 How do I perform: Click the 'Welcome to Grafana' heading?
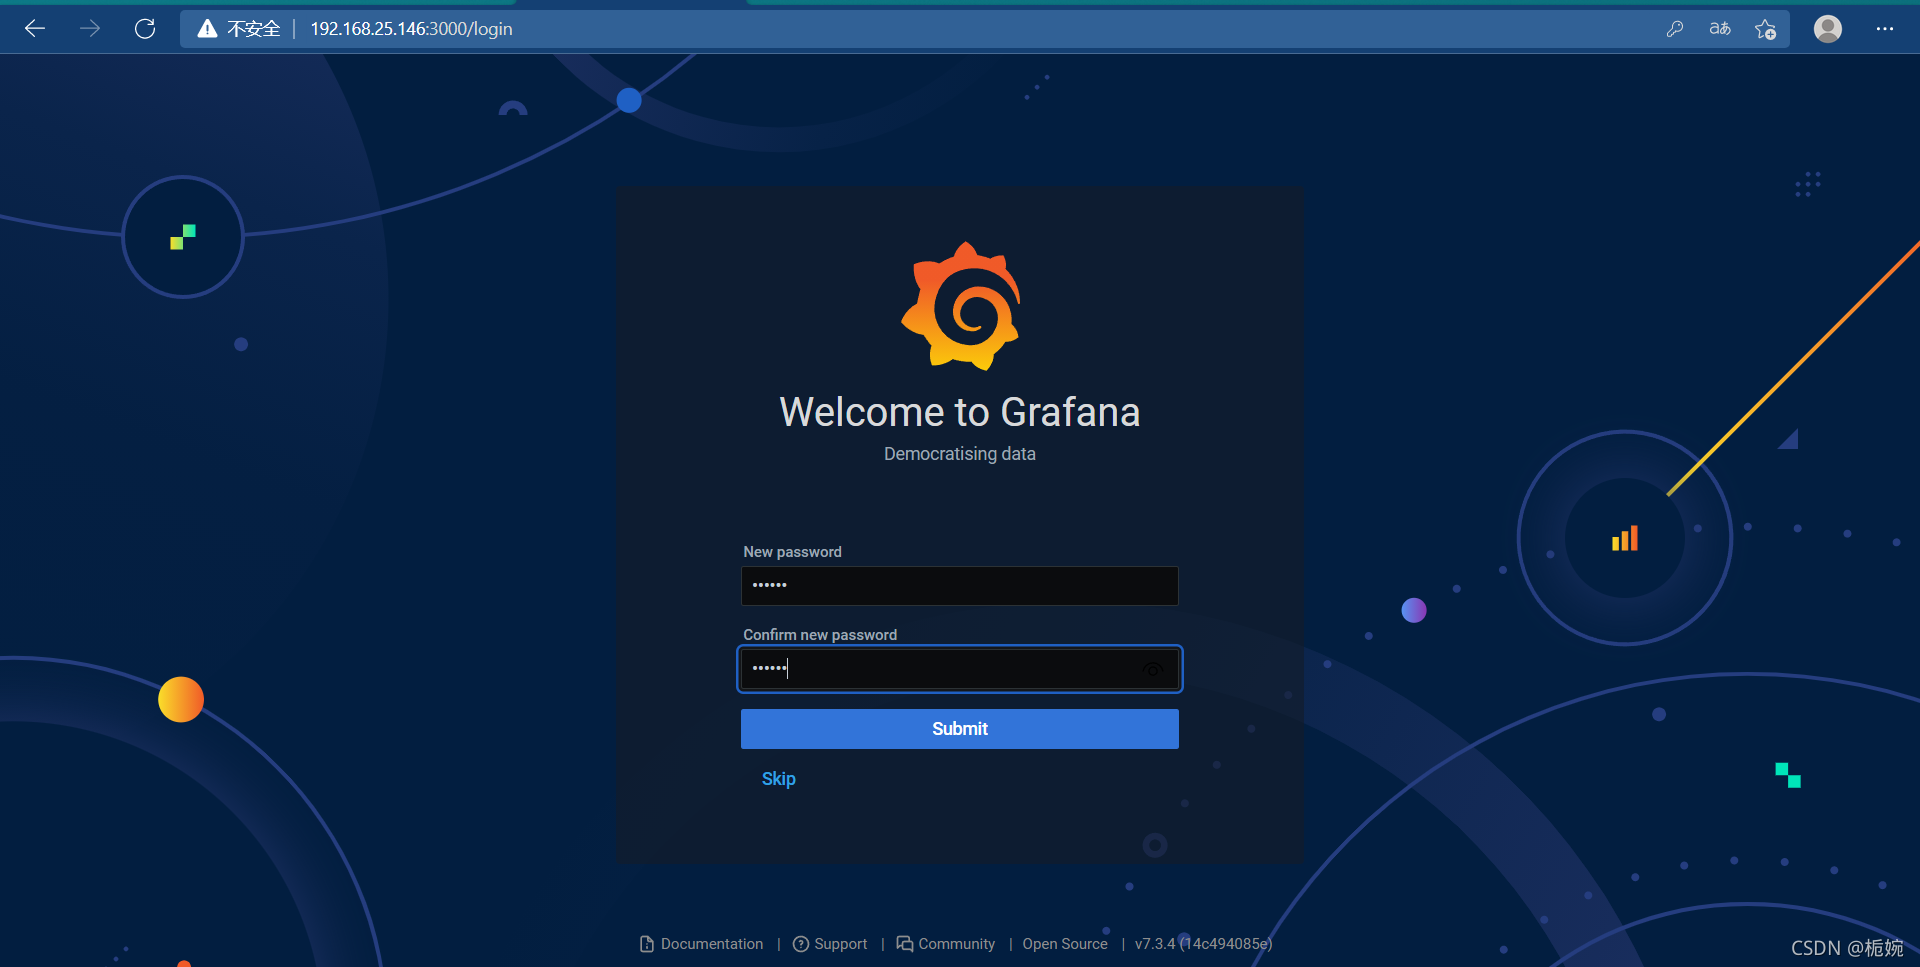[x=960, y=412]
